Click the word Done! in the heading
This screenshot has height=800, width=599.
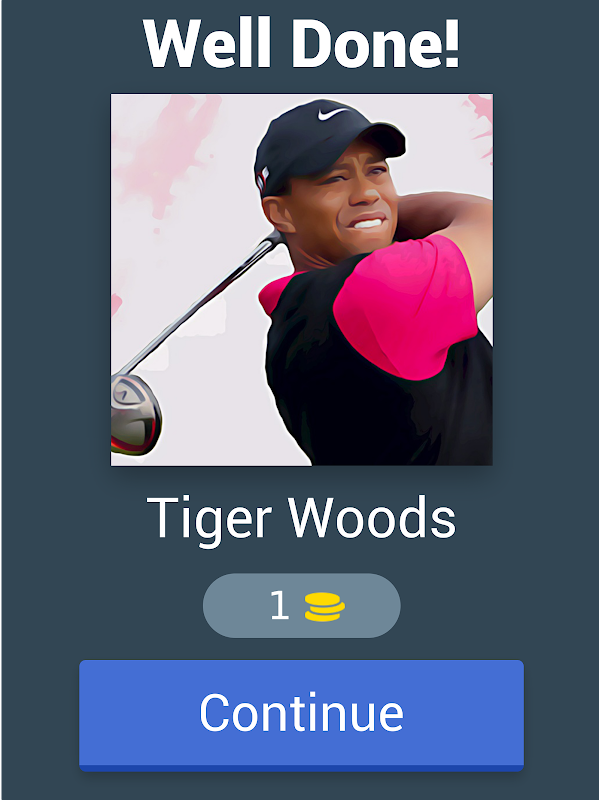tap(376, 43)
